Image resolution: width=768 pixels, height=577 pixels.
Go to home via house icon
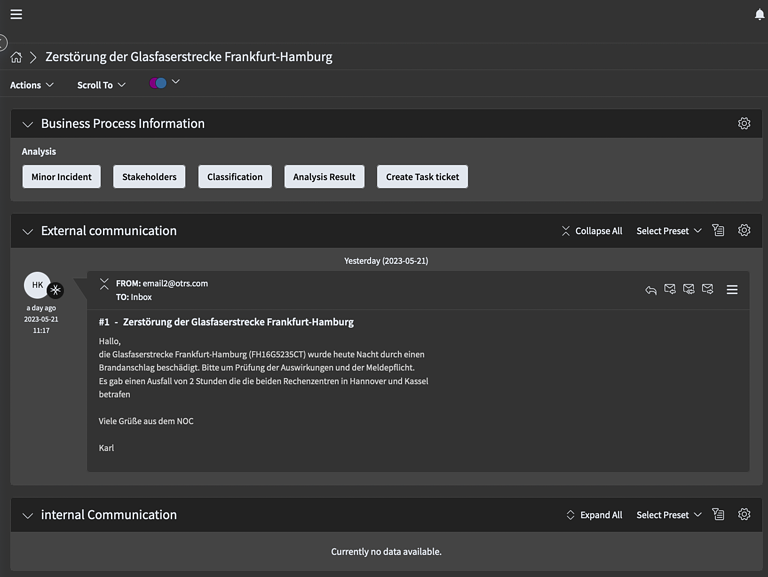(x=16, y=57)
